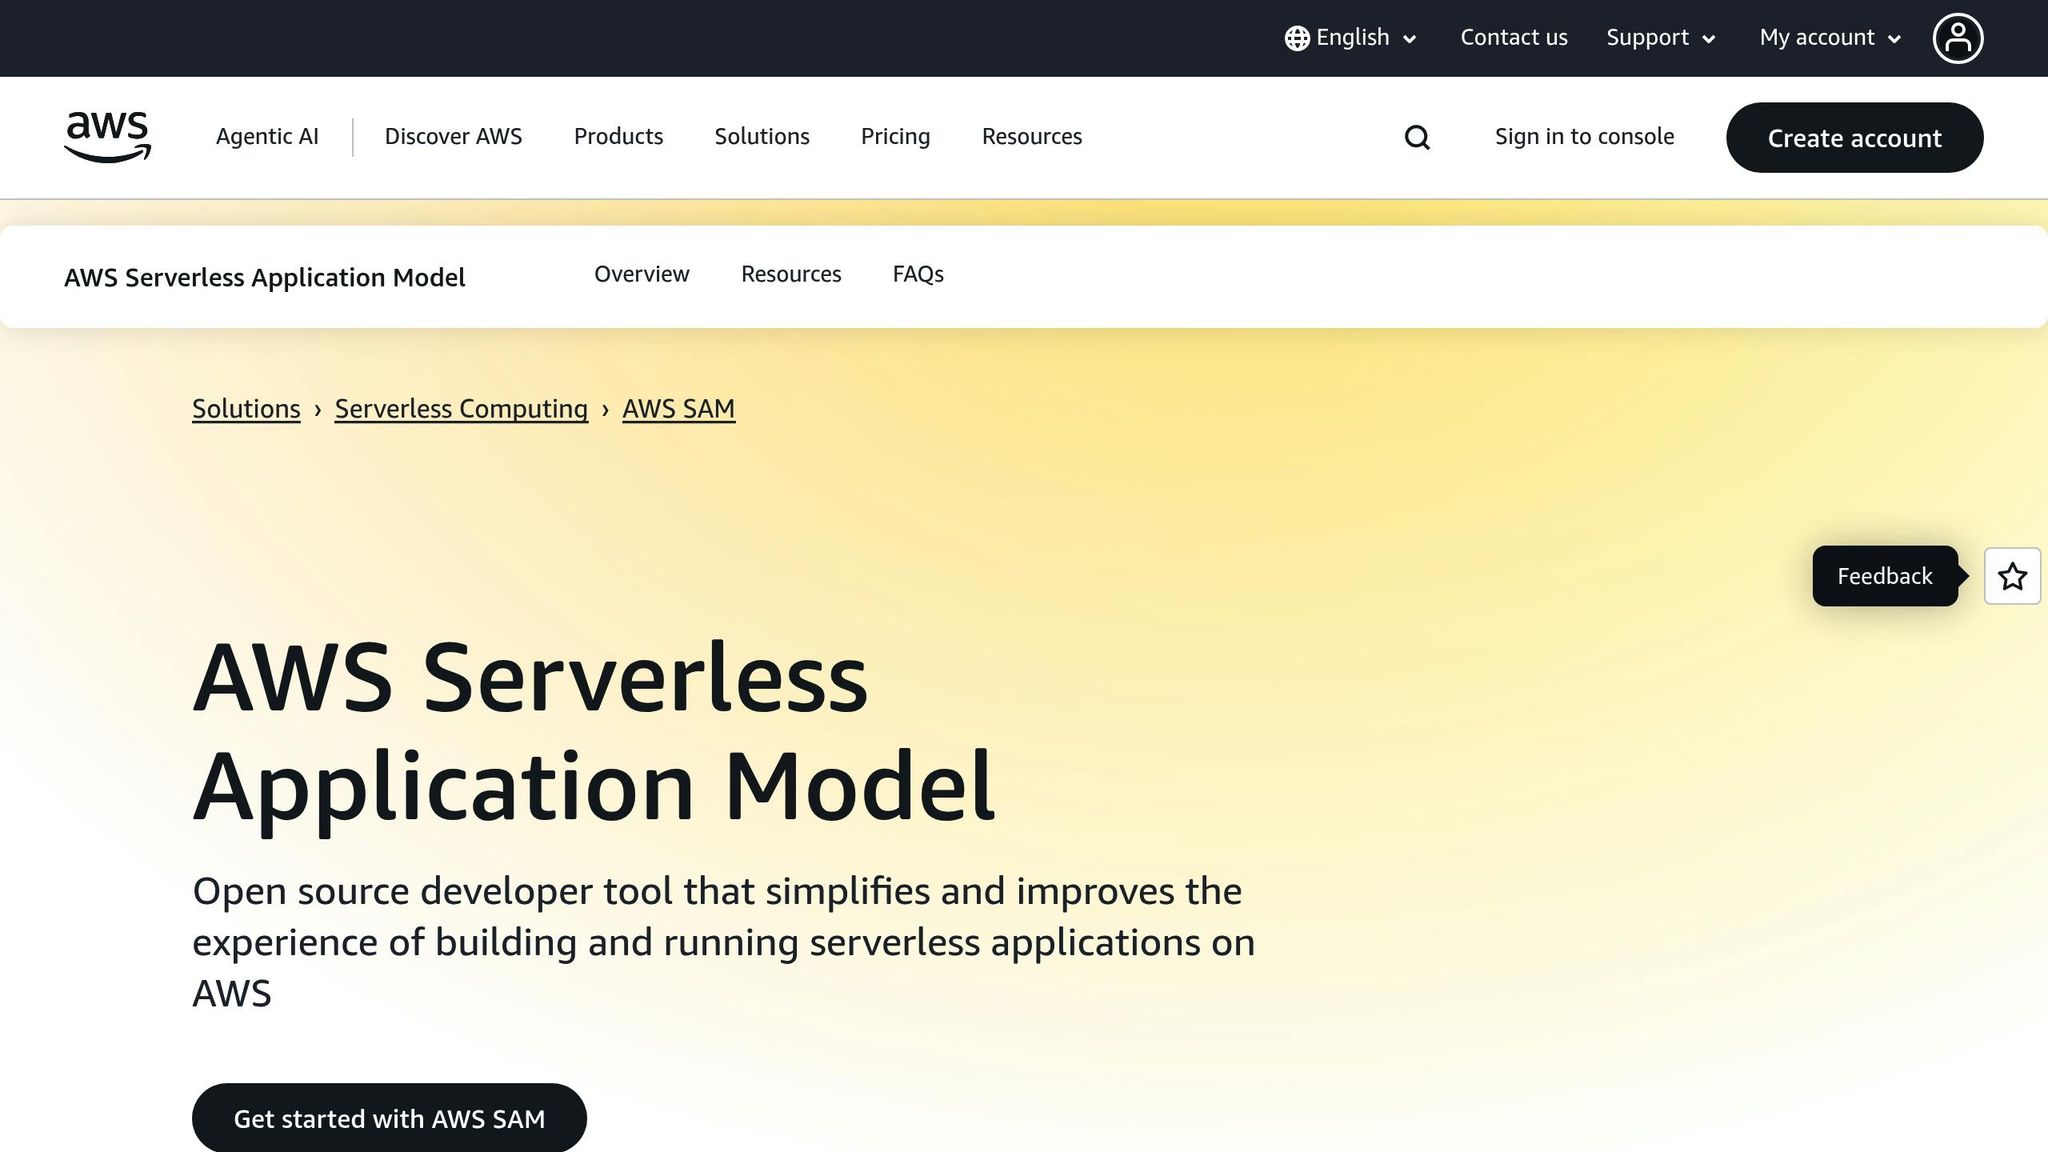The height and width of the screenshot is (1152, 2048).
Task: Switch to the Overview tab
Action: 641,274
